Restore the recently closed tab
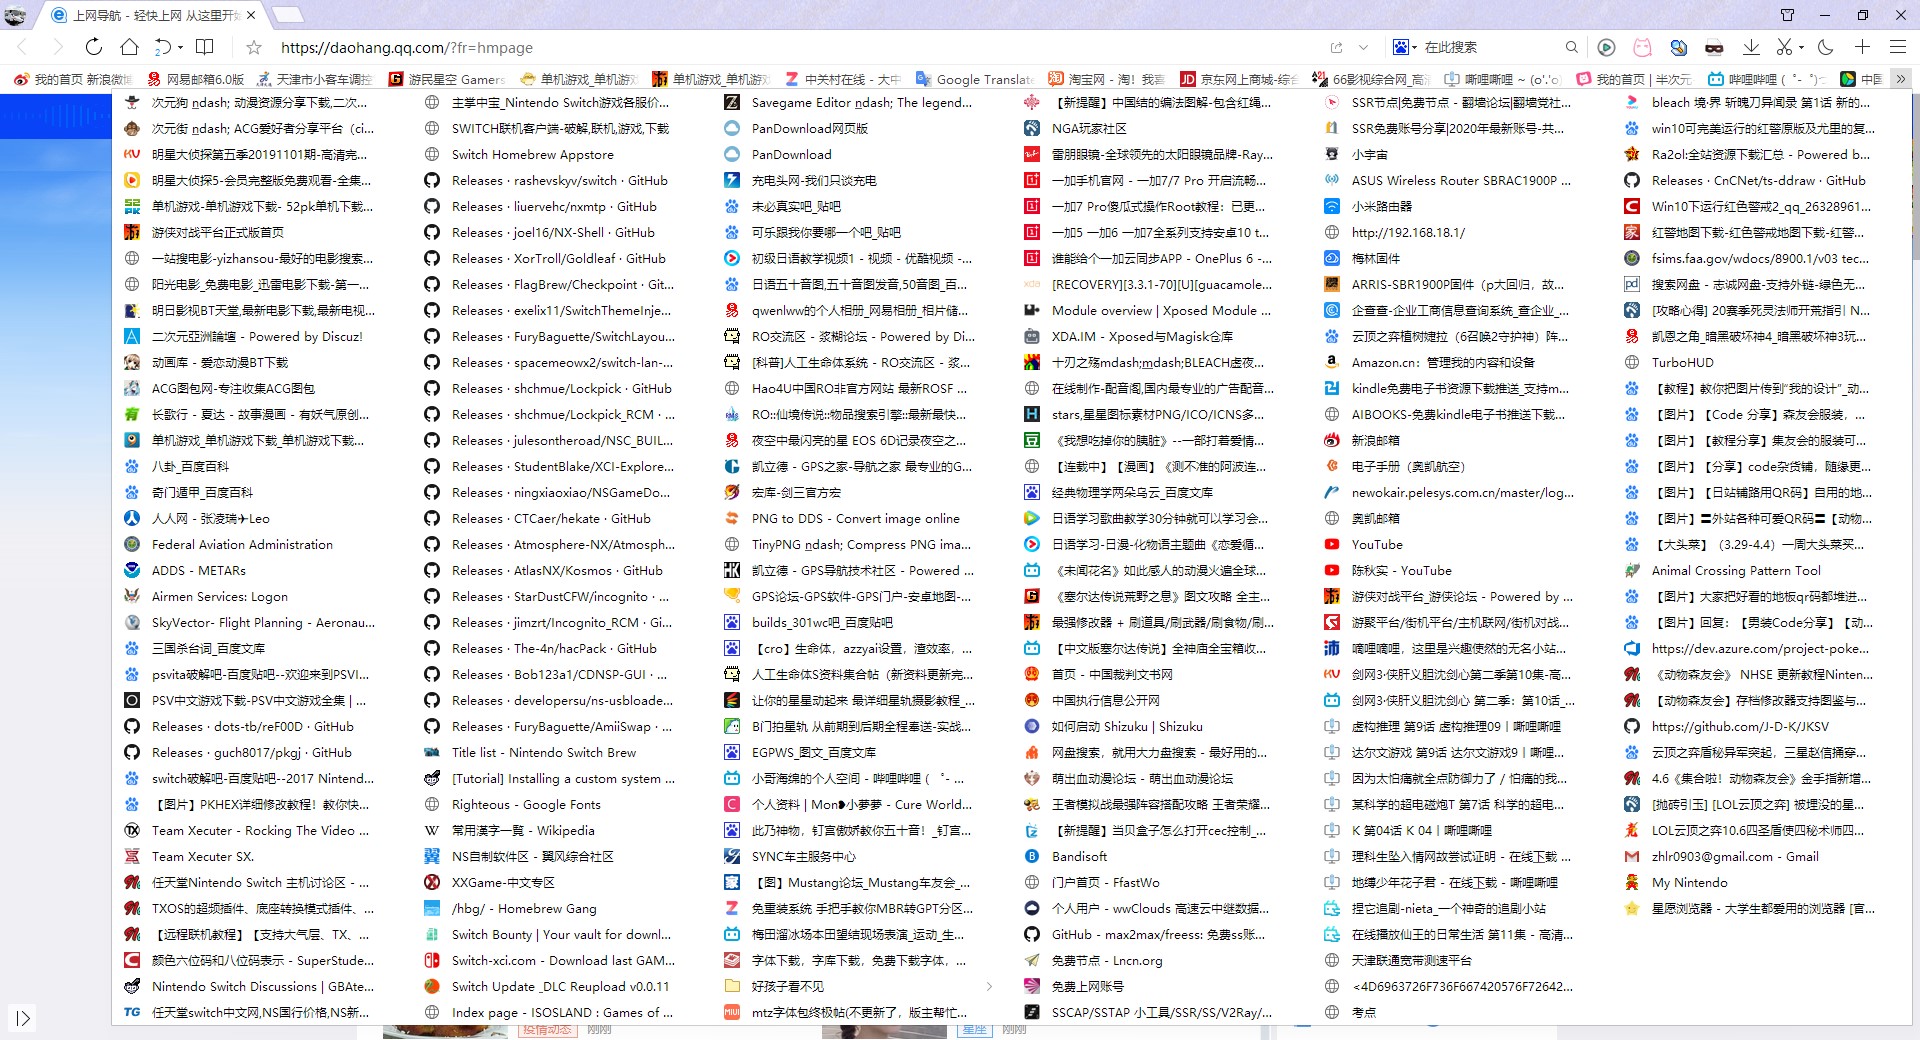 click(163, 47)
